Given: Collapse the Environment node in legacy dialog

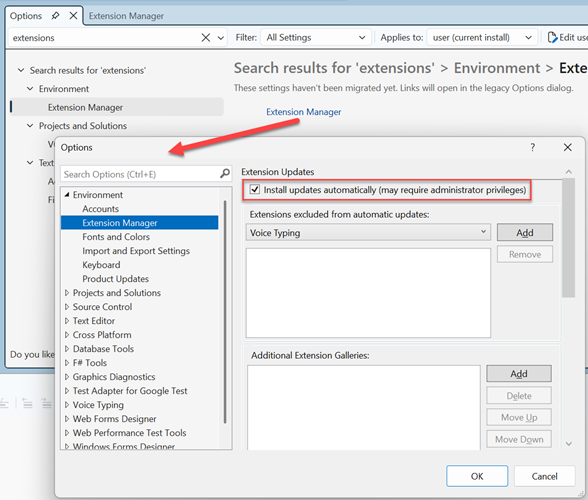Looking at the screenshot, I should click(x=67, y=194).
